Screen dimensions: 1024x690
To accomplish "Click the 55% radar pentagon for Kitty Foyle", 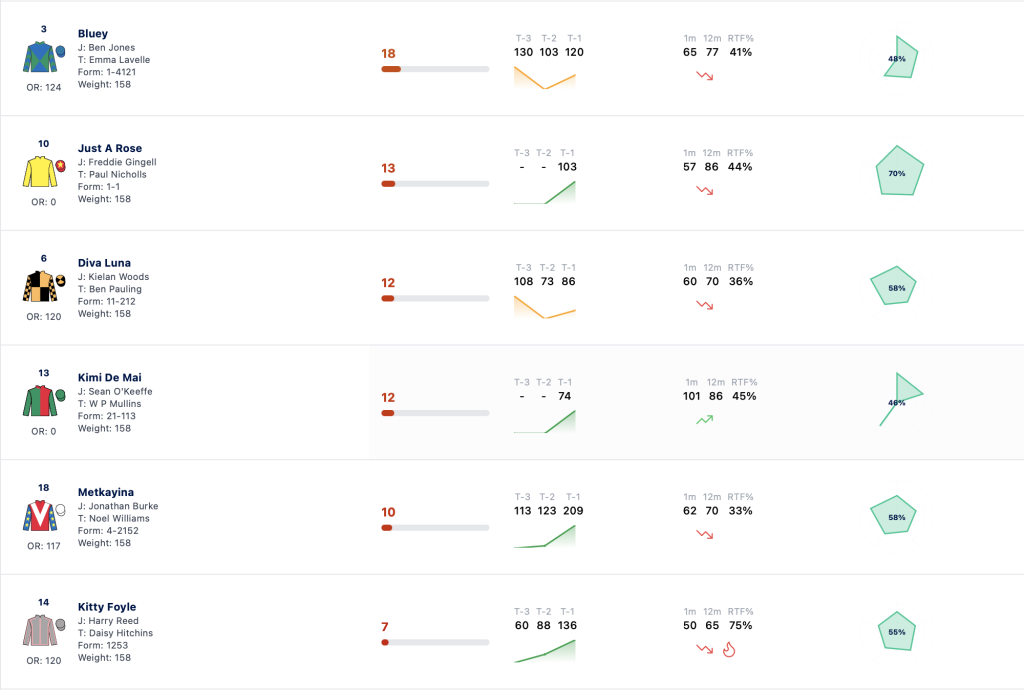I will pyautogui.click(x=897, y=631).
